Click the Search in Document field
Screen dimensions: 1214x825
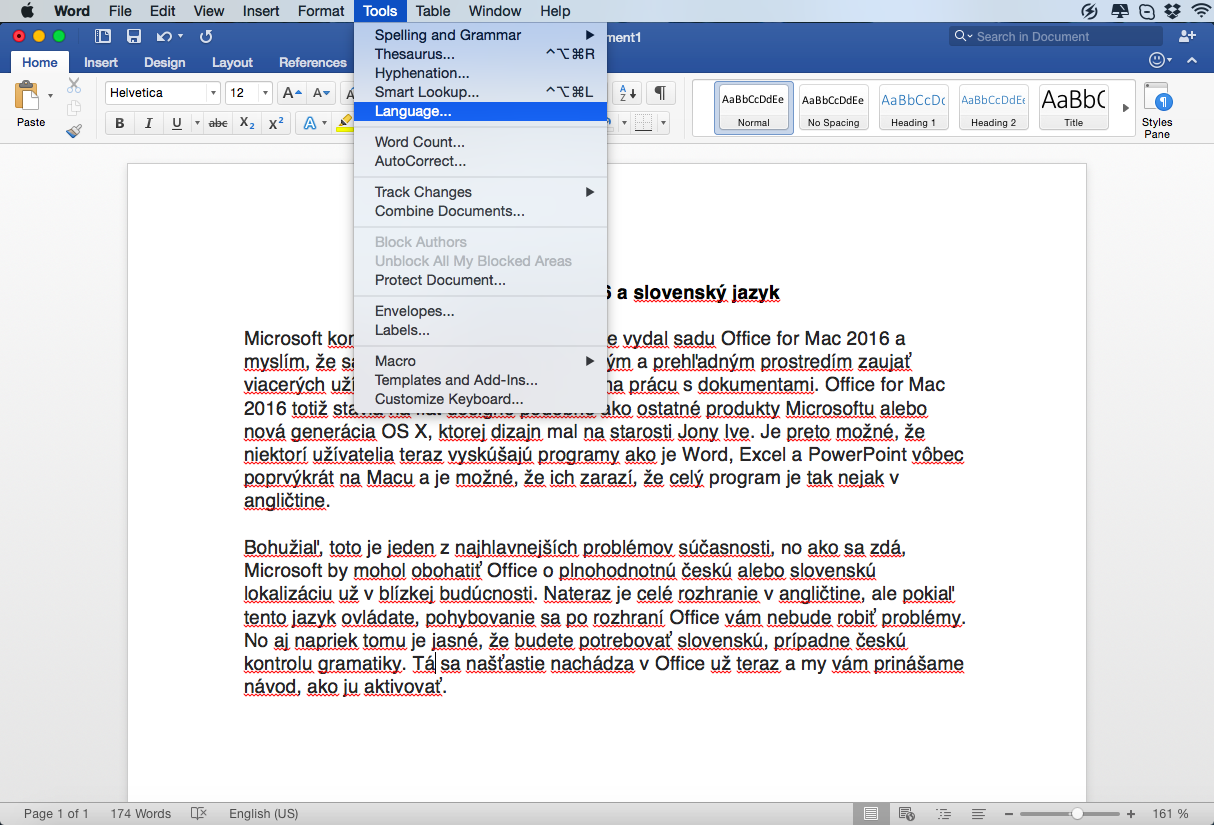coord(1056,36)
